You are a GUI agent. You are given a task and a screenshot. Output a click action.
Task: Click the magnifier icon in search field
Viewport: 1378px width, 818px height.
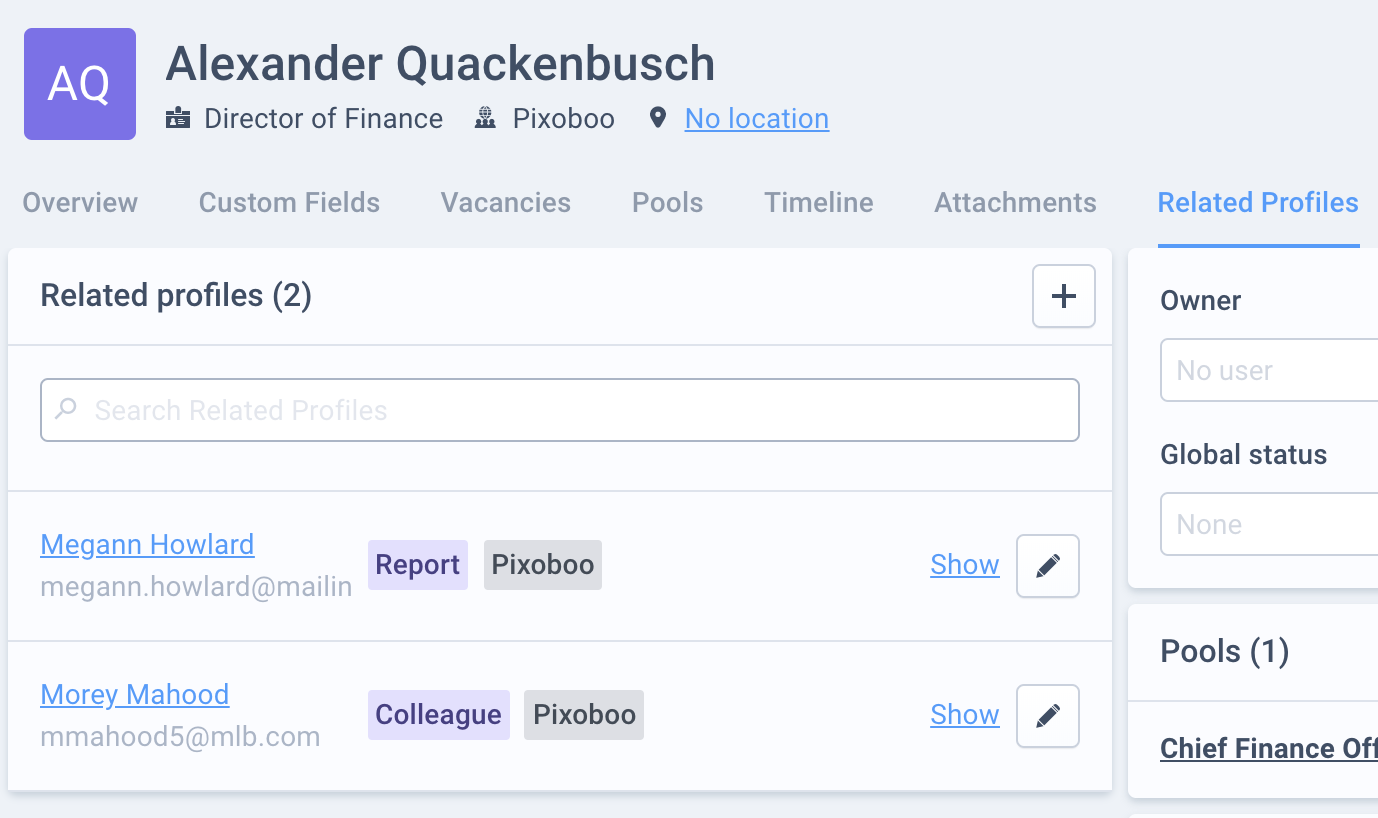(66, 409)
